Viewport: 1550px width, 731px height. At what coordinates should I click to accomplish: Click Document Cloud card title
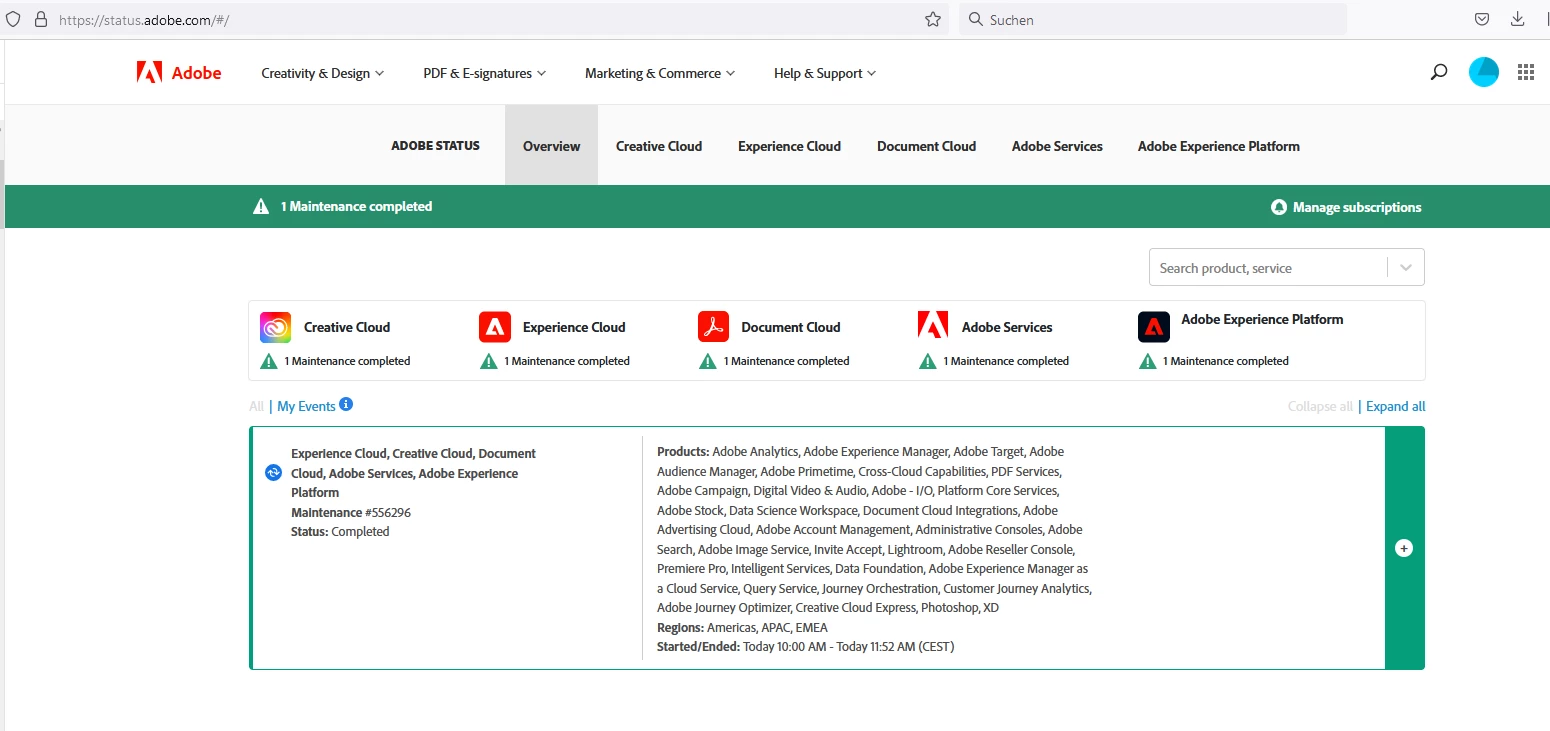[x=791, y=327]
